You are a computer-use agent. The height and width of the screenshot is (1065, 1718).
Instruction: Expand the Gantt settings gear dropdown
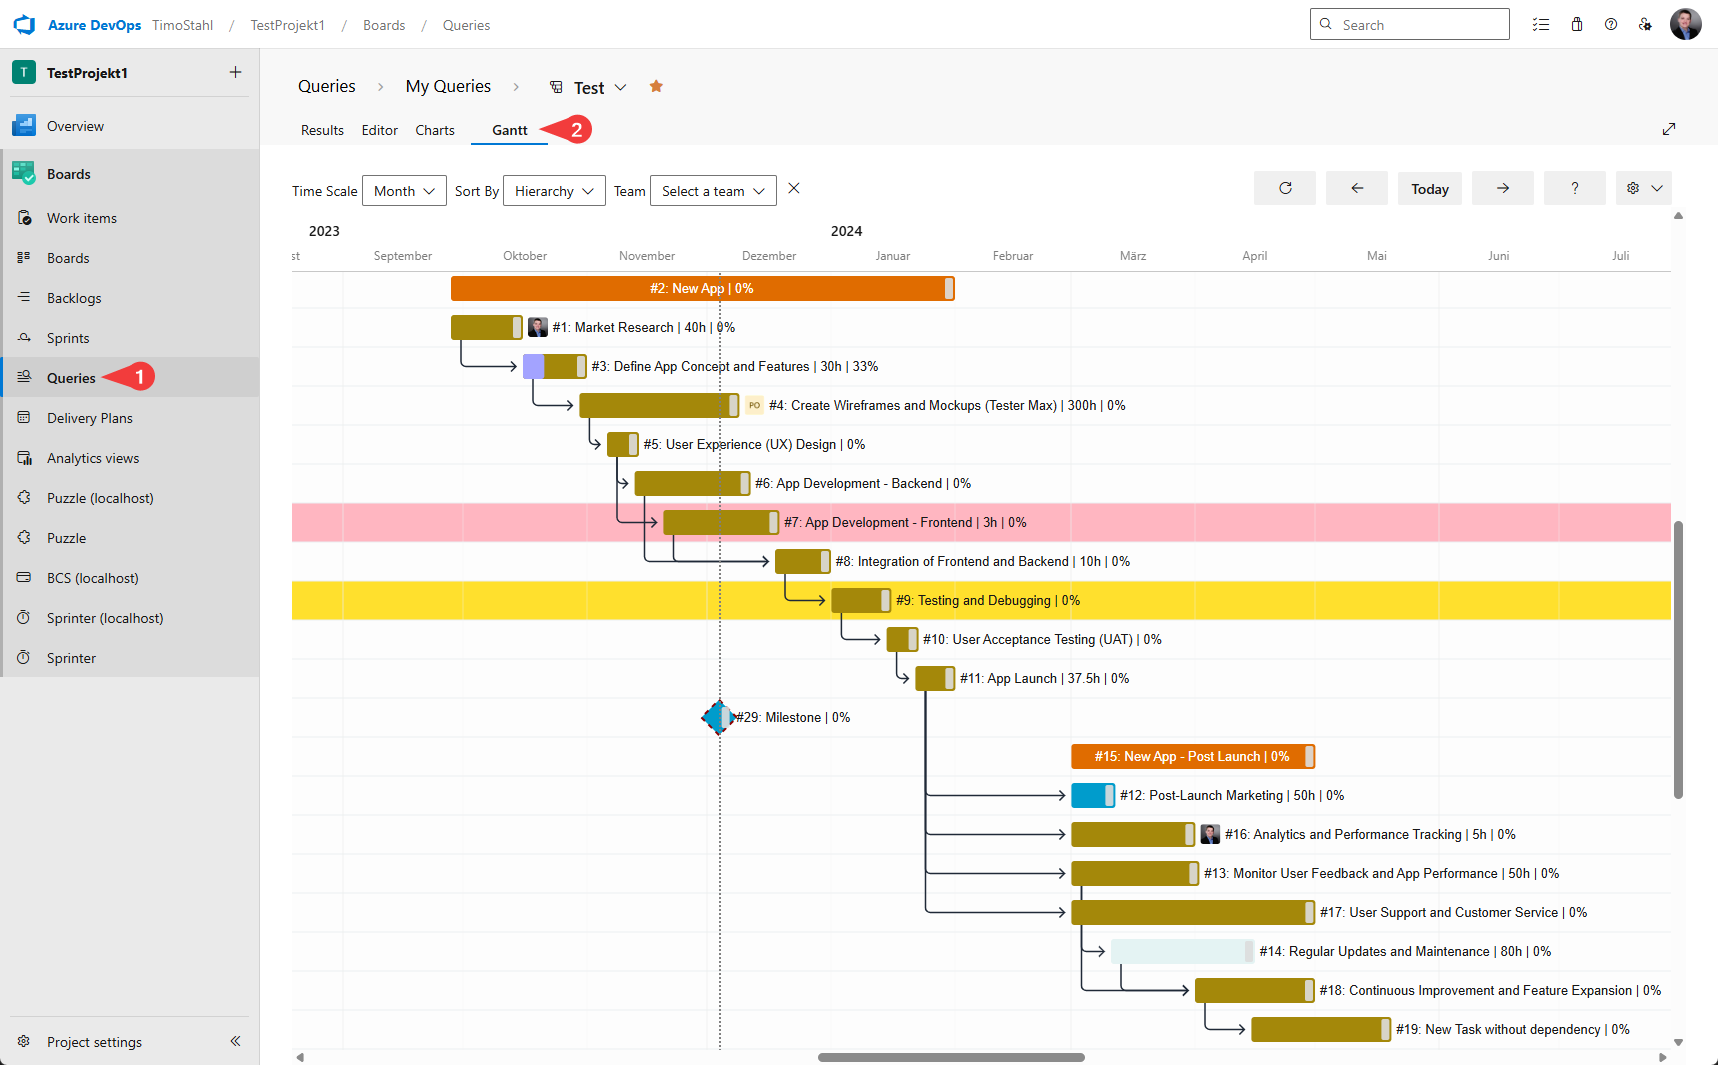1643,188
